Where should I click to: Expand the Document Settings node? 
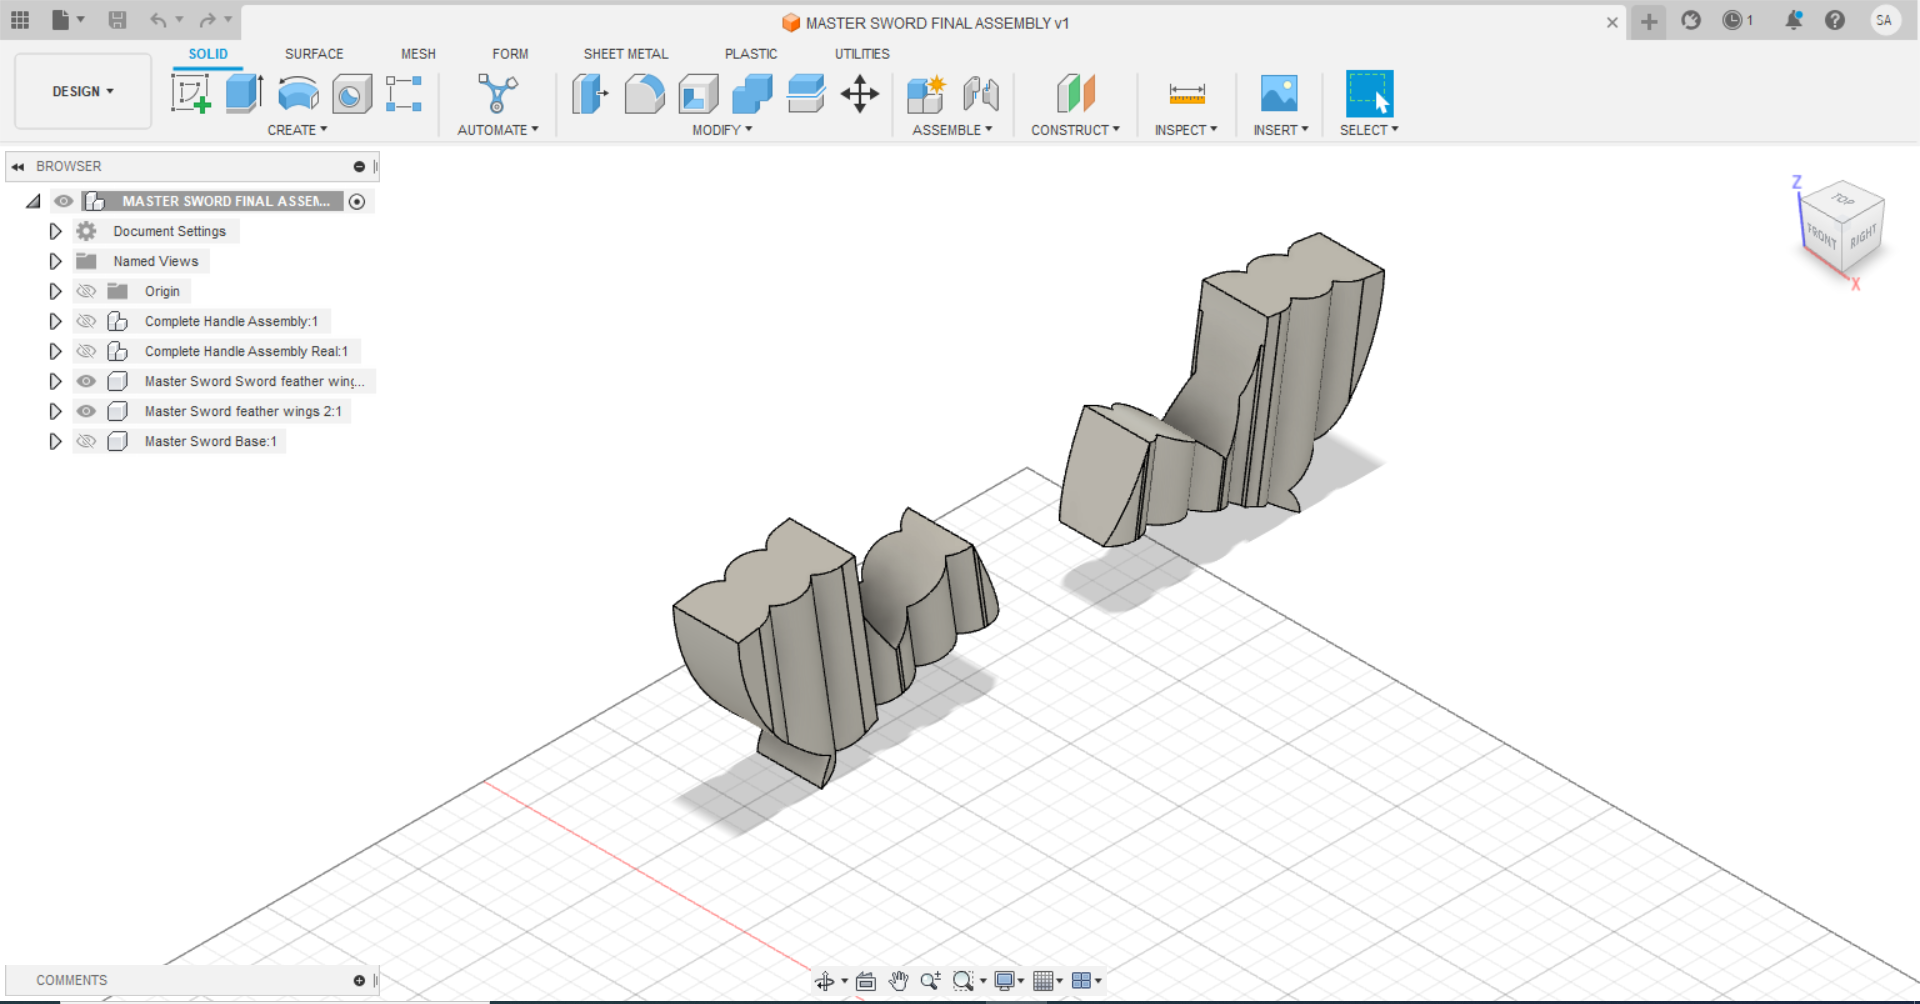[56, 231]
